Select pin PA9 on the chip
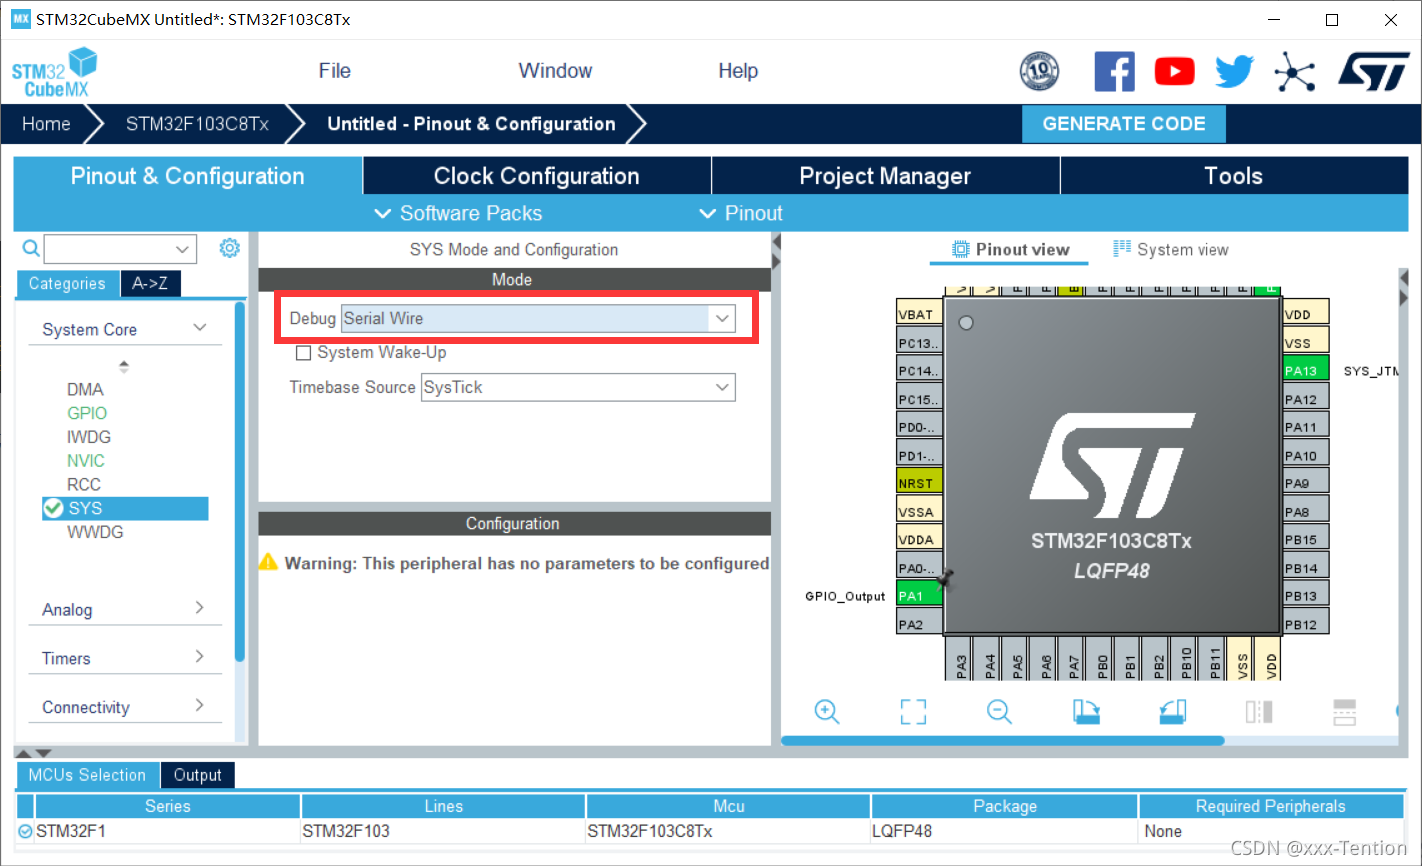The height and width of the screenshot is (866, 1422). [1306, 482]
